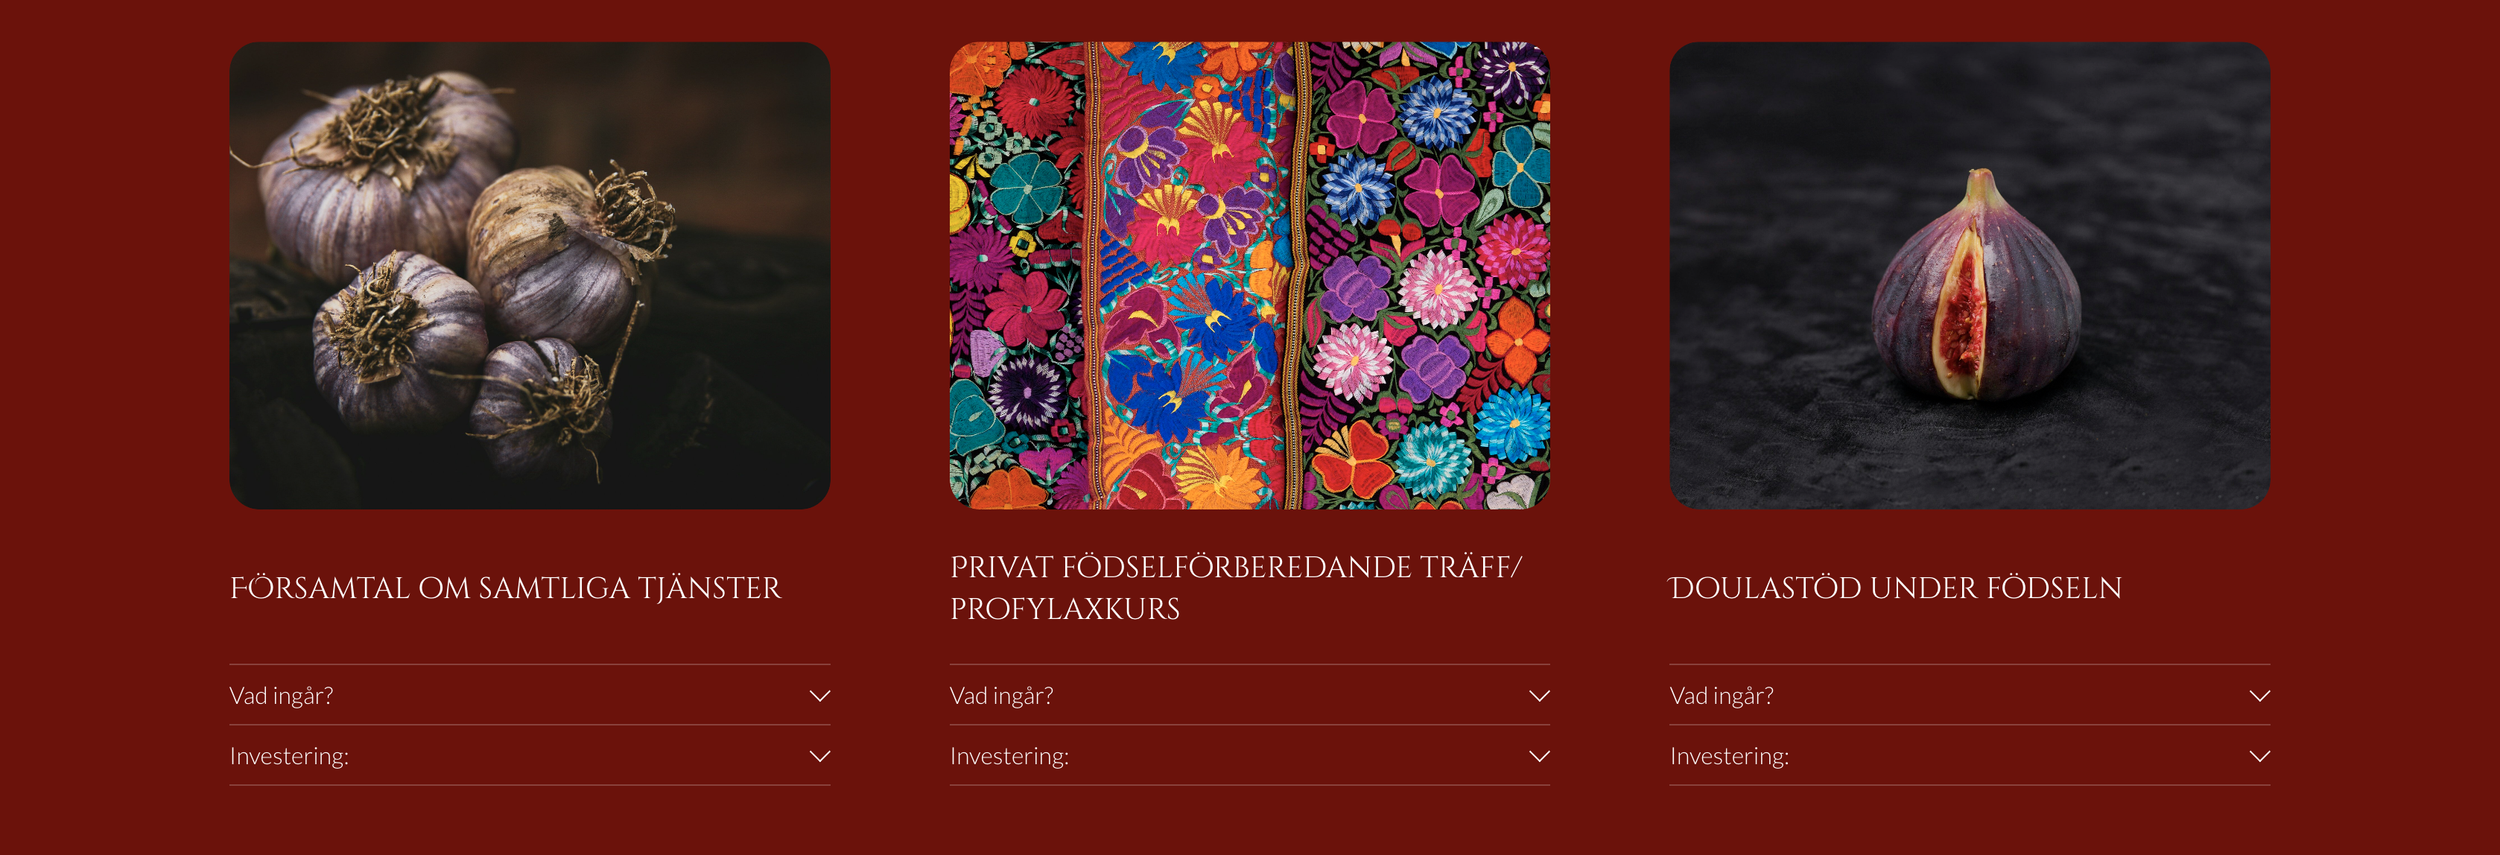
Task: Expand Vad ingår chevron under Doulastöd
Action: point(2260,696)
